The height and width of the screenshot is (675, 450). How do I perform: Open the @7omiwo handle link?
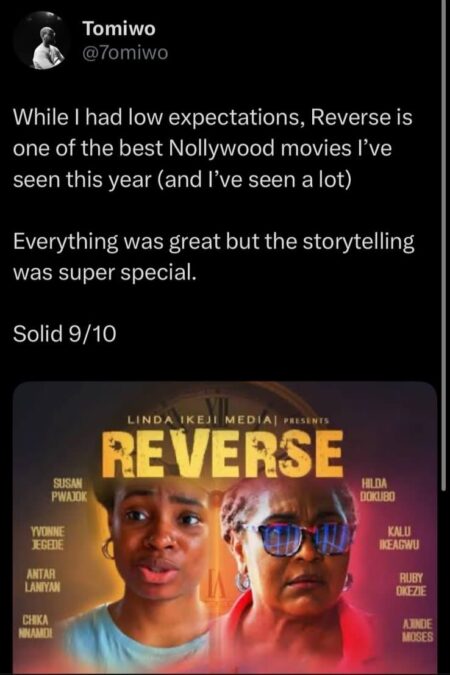point(125,53)
